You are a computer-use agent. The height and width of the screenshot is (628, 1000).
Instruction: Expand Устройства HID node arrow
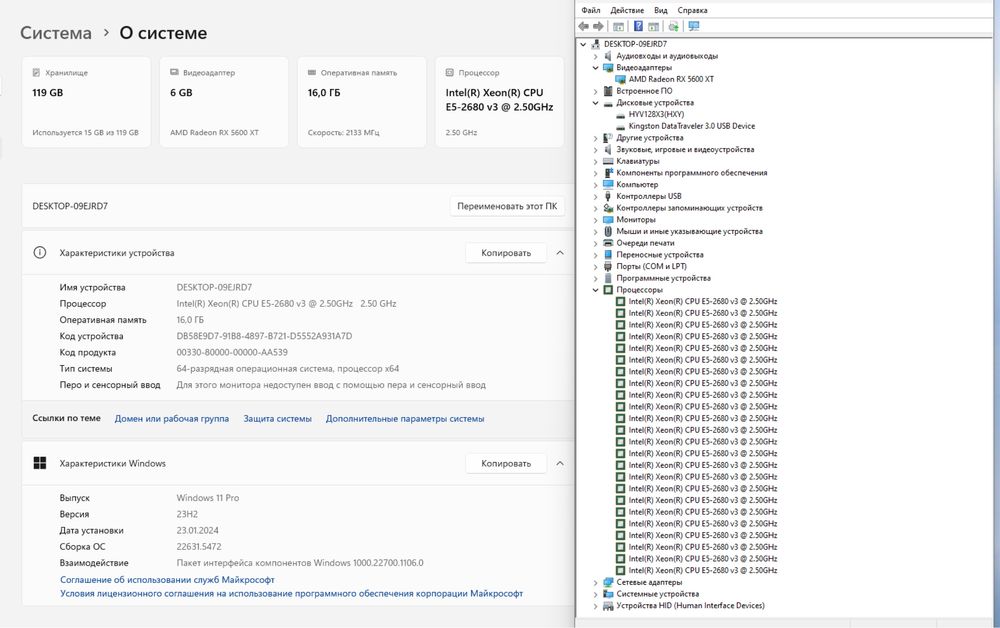tap(596, 606)
